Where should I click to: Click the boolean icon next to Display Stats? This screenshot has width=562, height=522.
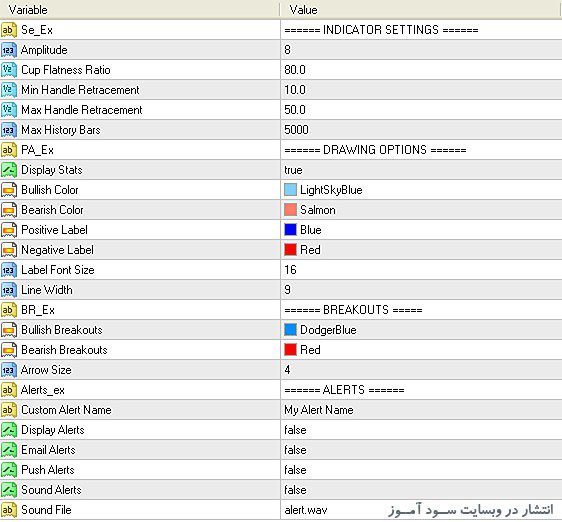(9, 170)
